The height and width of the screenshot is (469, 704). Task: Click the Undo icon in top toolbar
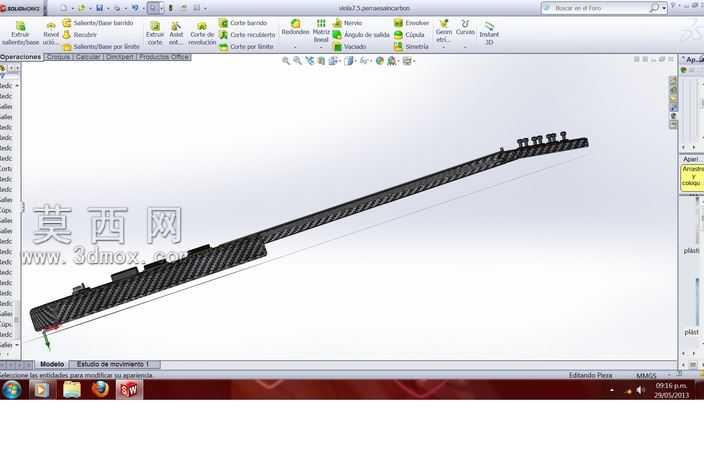tap(135, 8)
